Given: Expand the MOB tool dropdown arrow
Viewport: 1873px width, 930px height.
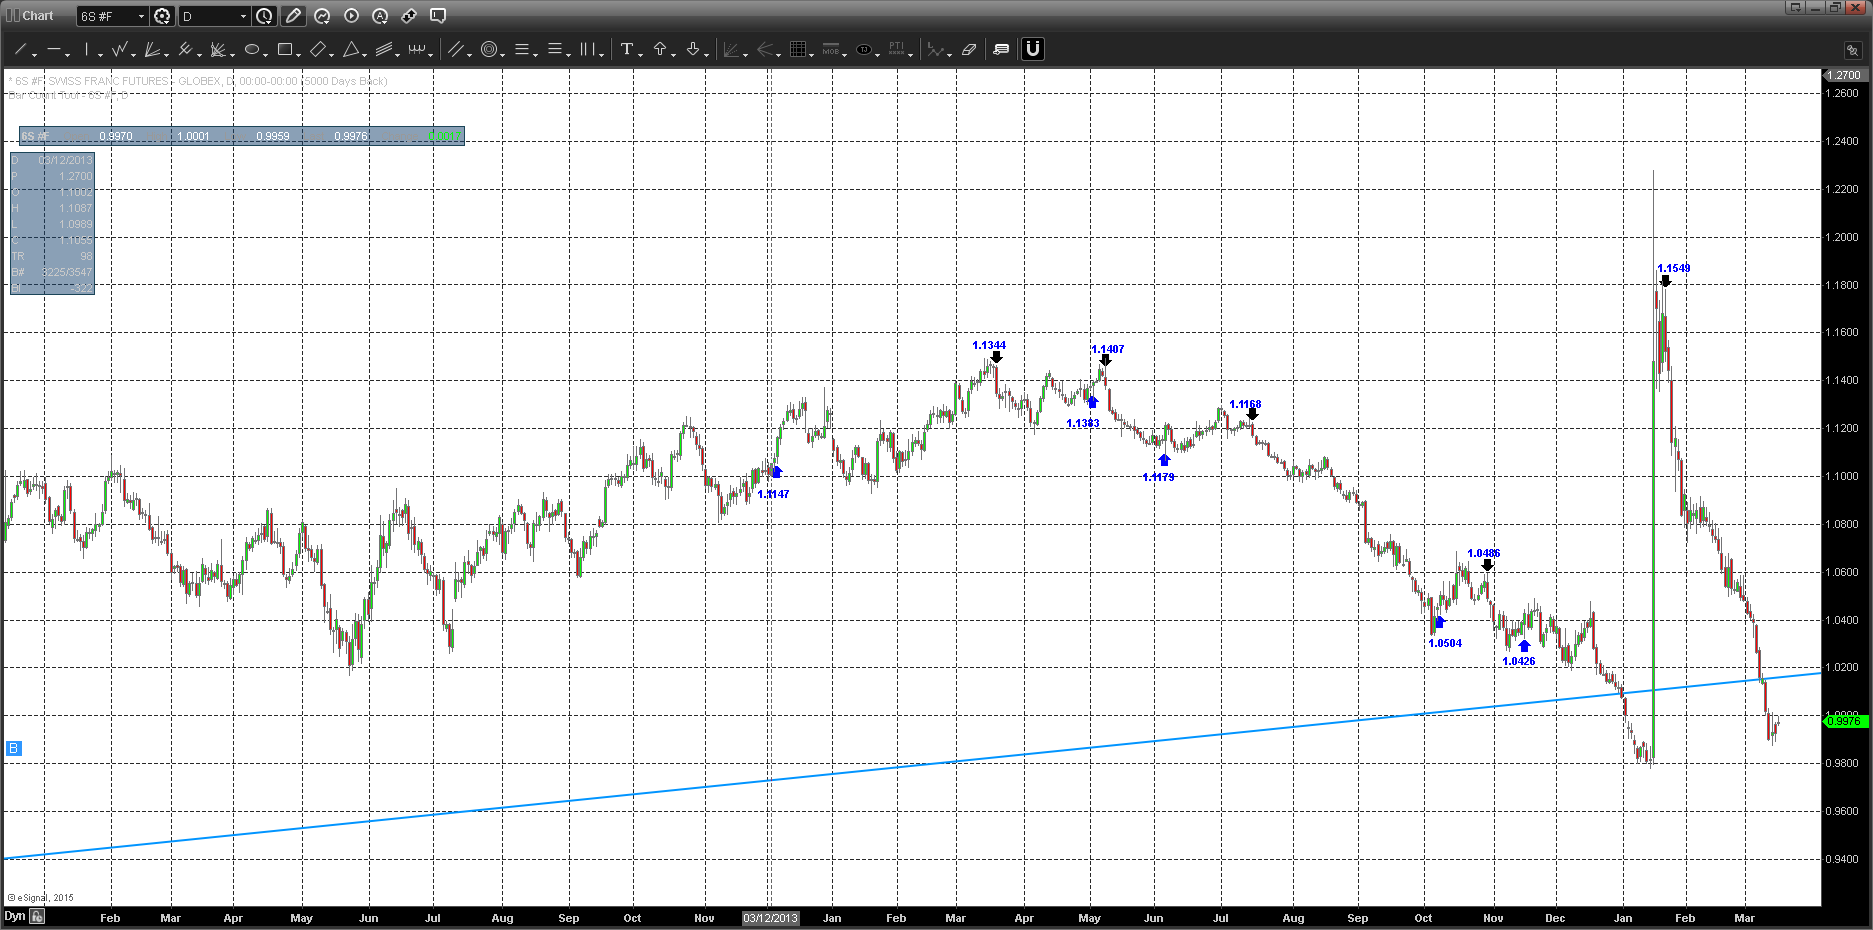Looking at the screenshot, I should tap(845, 54).
